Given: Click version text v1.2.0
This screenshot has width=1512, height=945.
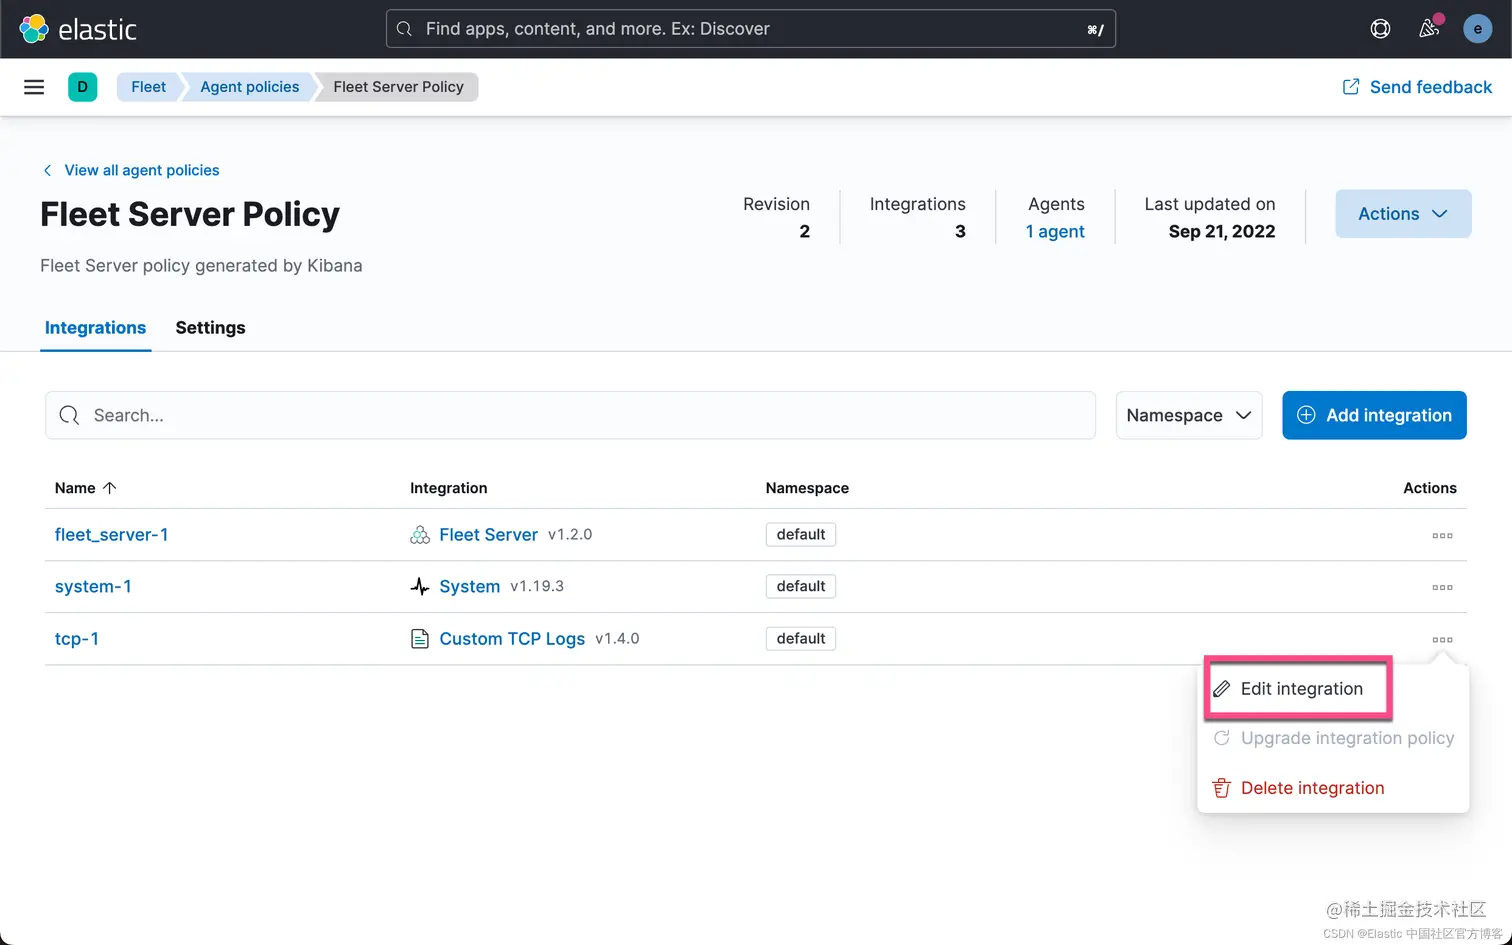Looking at the screenshot, I should tap(570, 535).
